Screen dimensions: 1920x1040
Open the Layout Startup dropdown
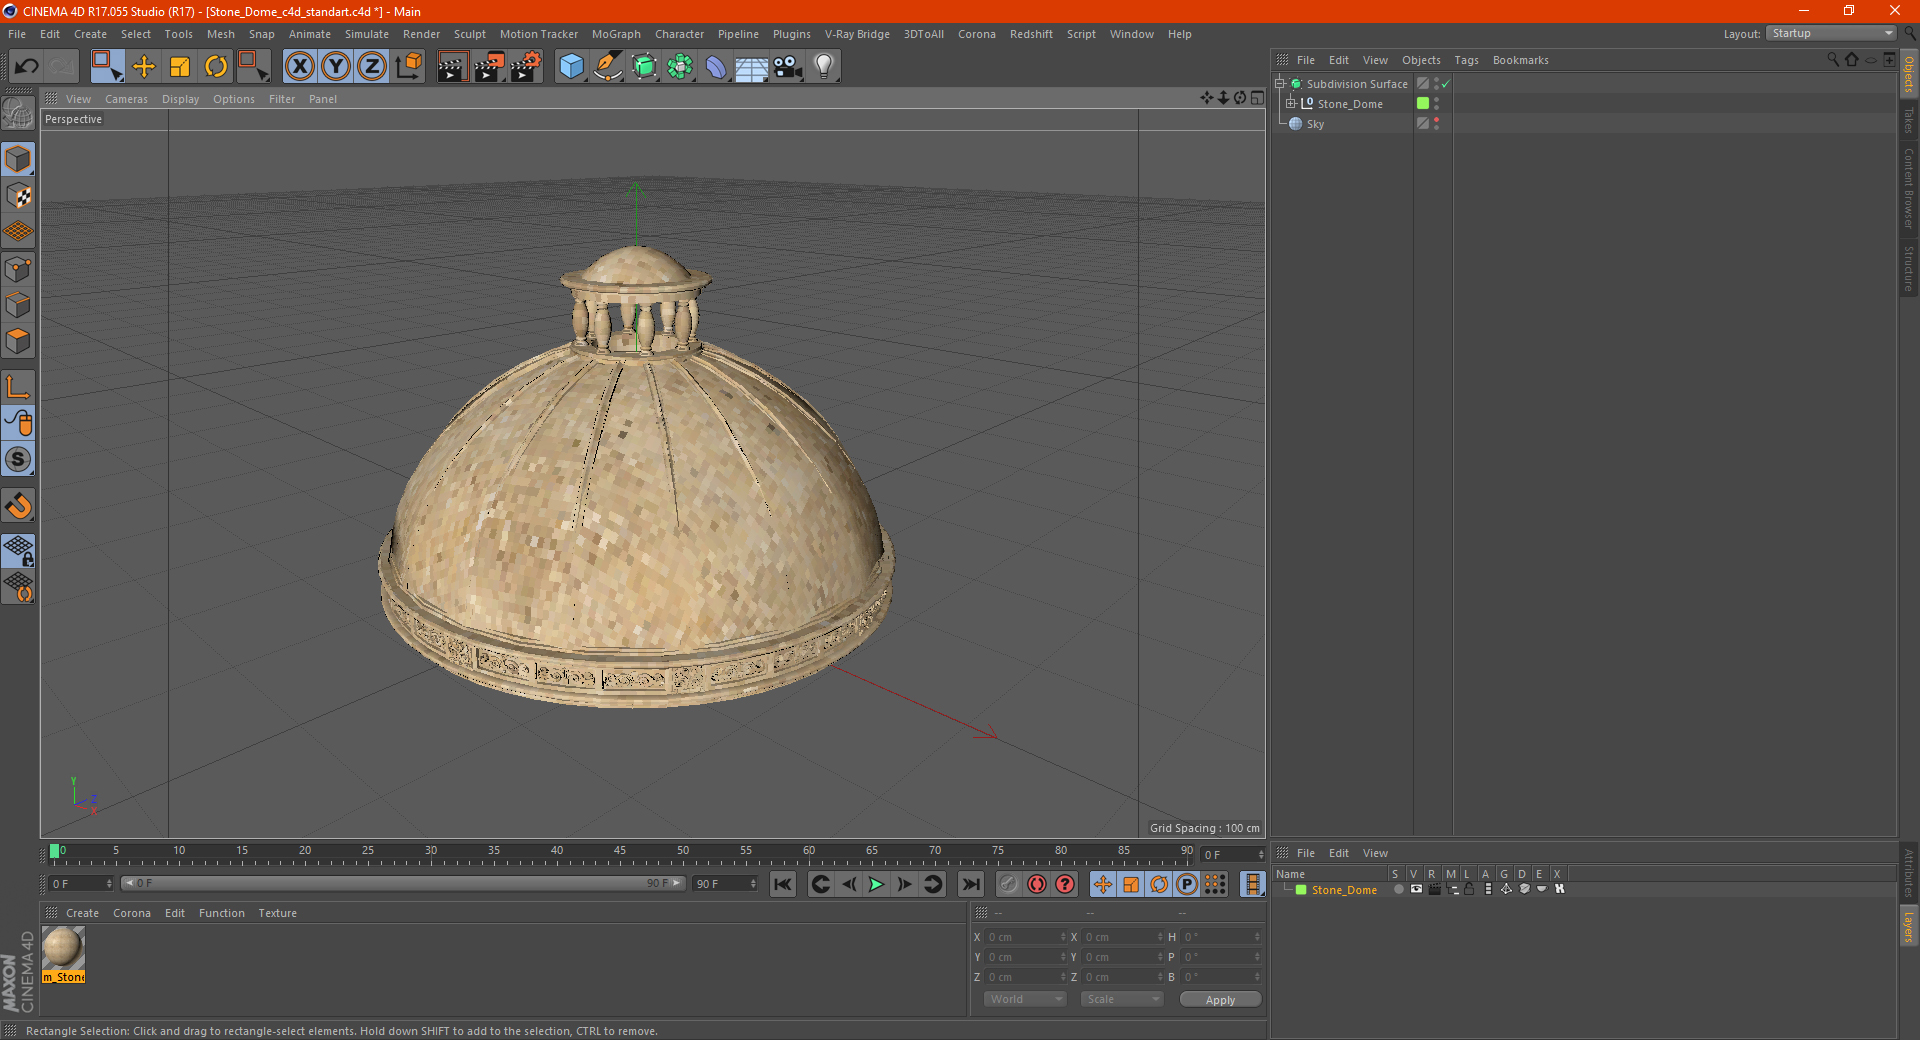[x=1831, y=34]
